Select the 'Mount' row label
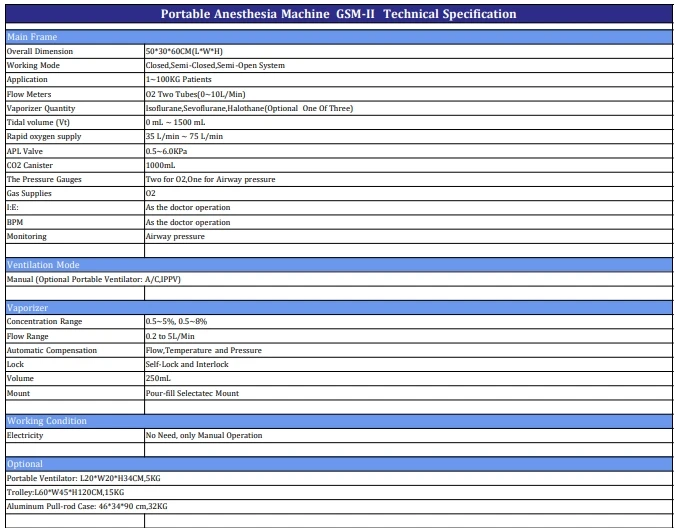Viewport: 675px width, 528px height. pyautogui.click(x=18, y=394)
